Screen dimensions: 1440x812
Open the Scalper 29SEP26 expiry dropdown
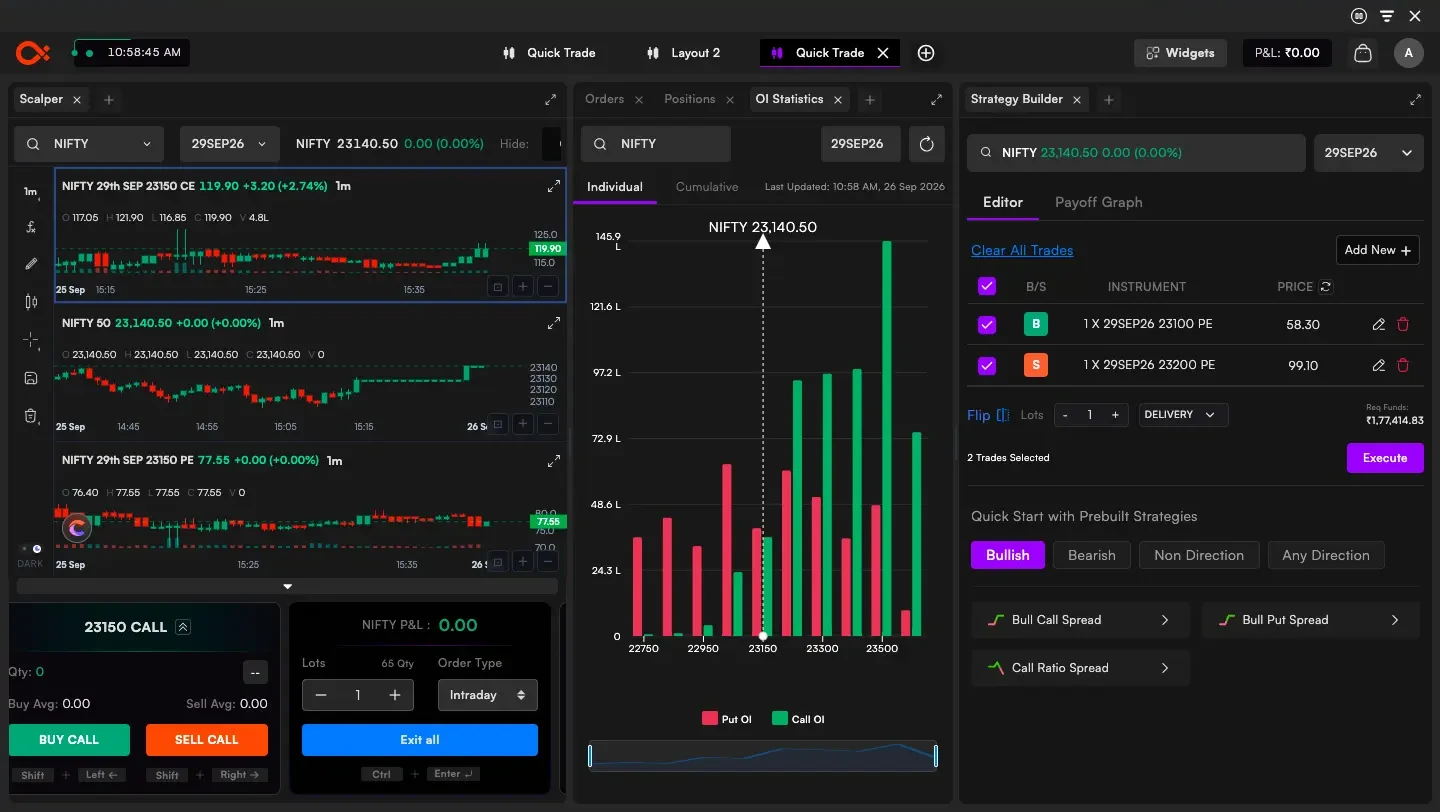230,144
